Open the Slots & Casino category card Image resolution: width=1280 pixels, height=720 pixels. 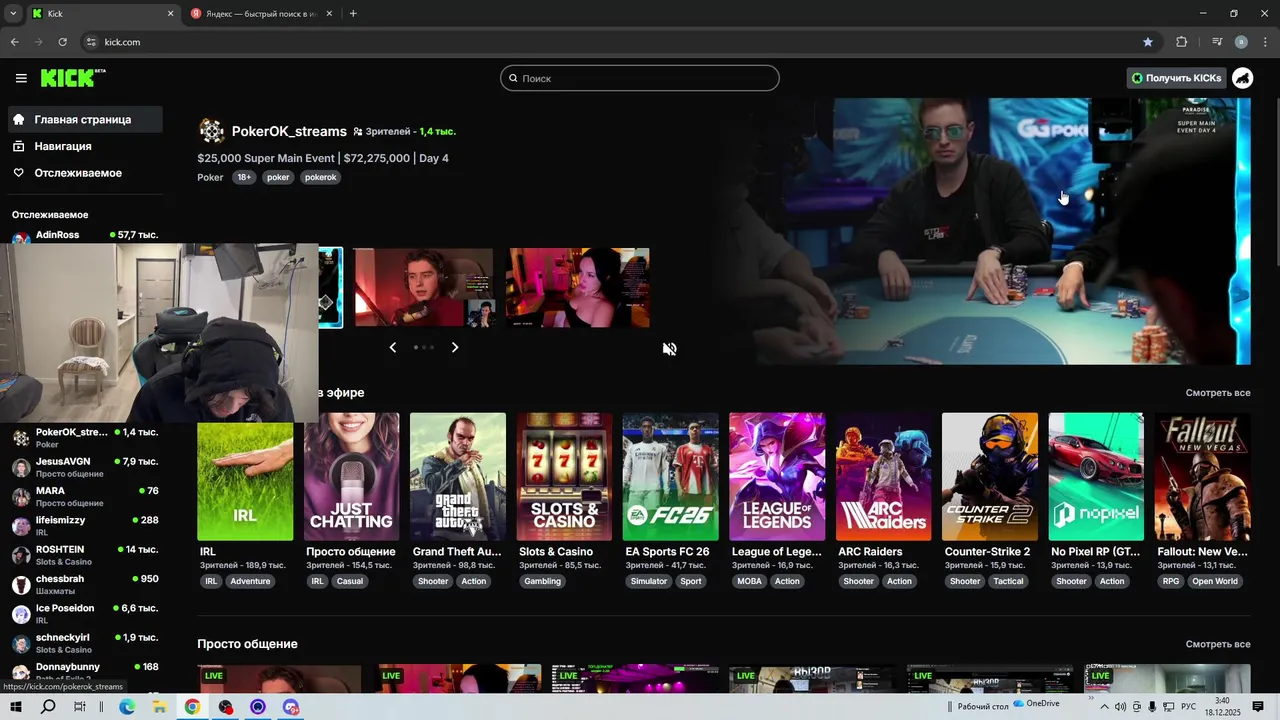click(x=564, y=477)
